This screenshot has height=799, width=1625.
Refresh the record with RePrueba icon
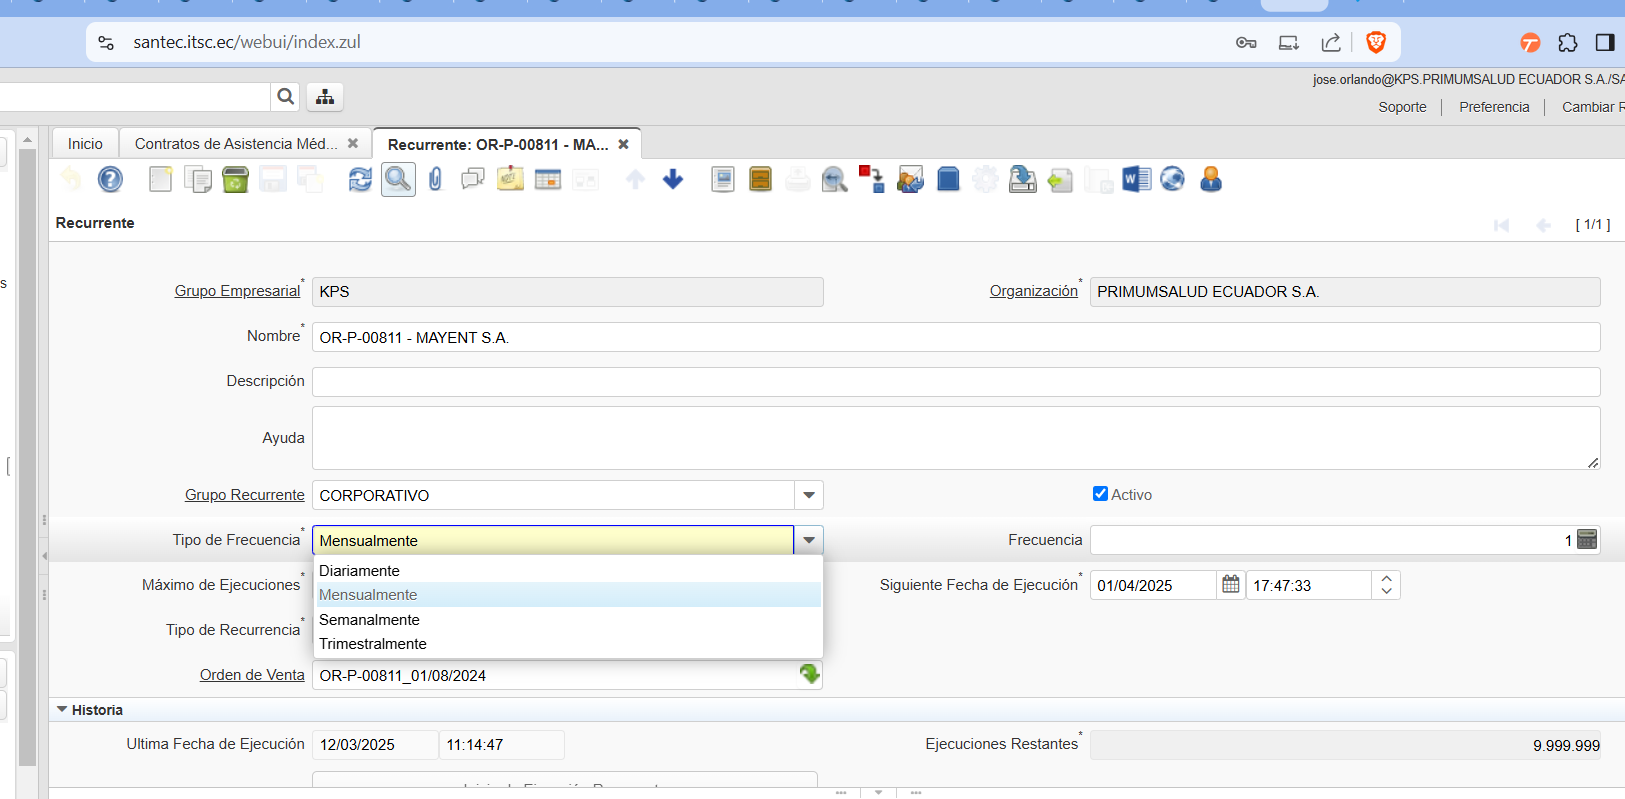360,180
